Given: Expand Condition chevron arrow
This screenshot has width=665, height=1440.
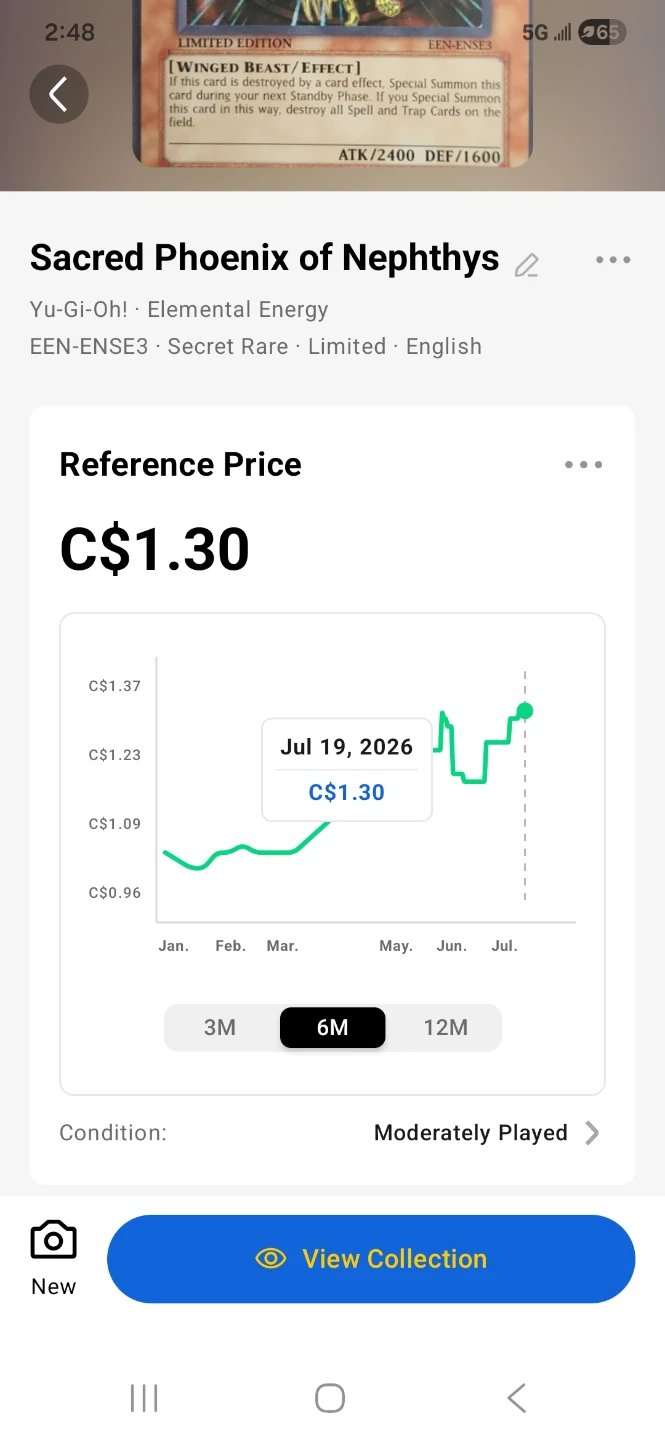Looking at the screenshot, I should coord(592,1133).
